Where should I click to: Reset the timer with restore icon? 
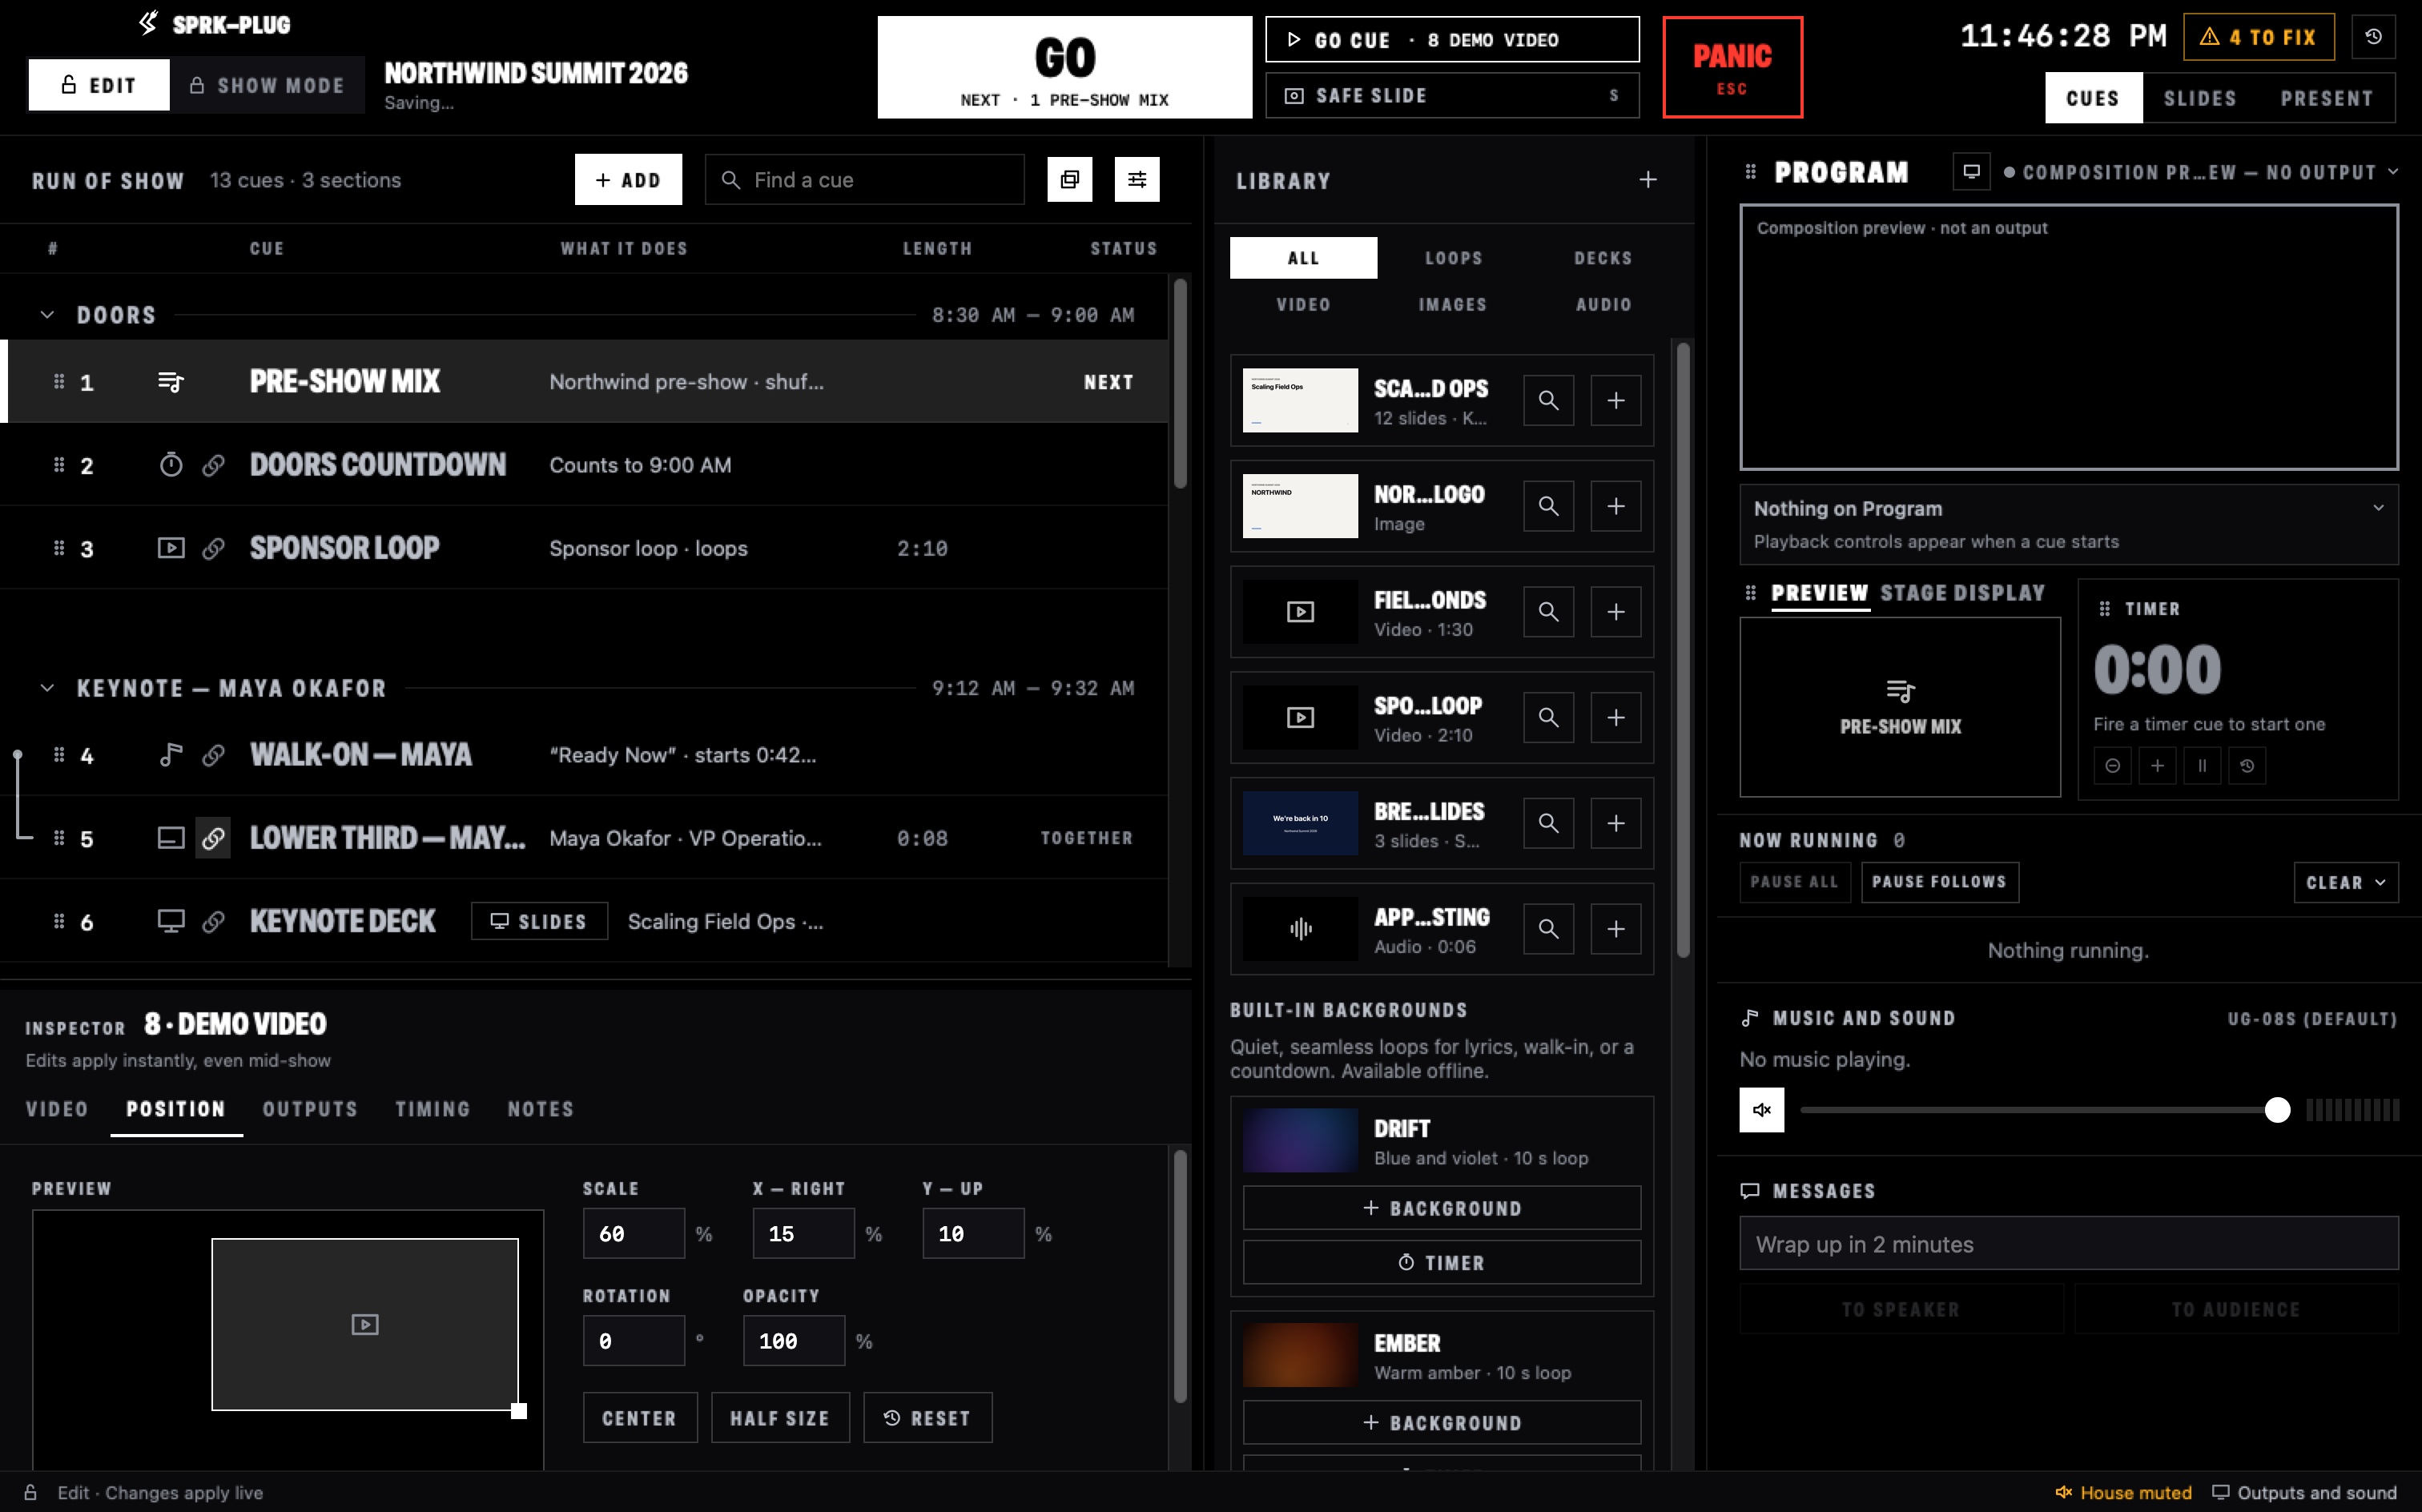click(x=2247, y=766)
